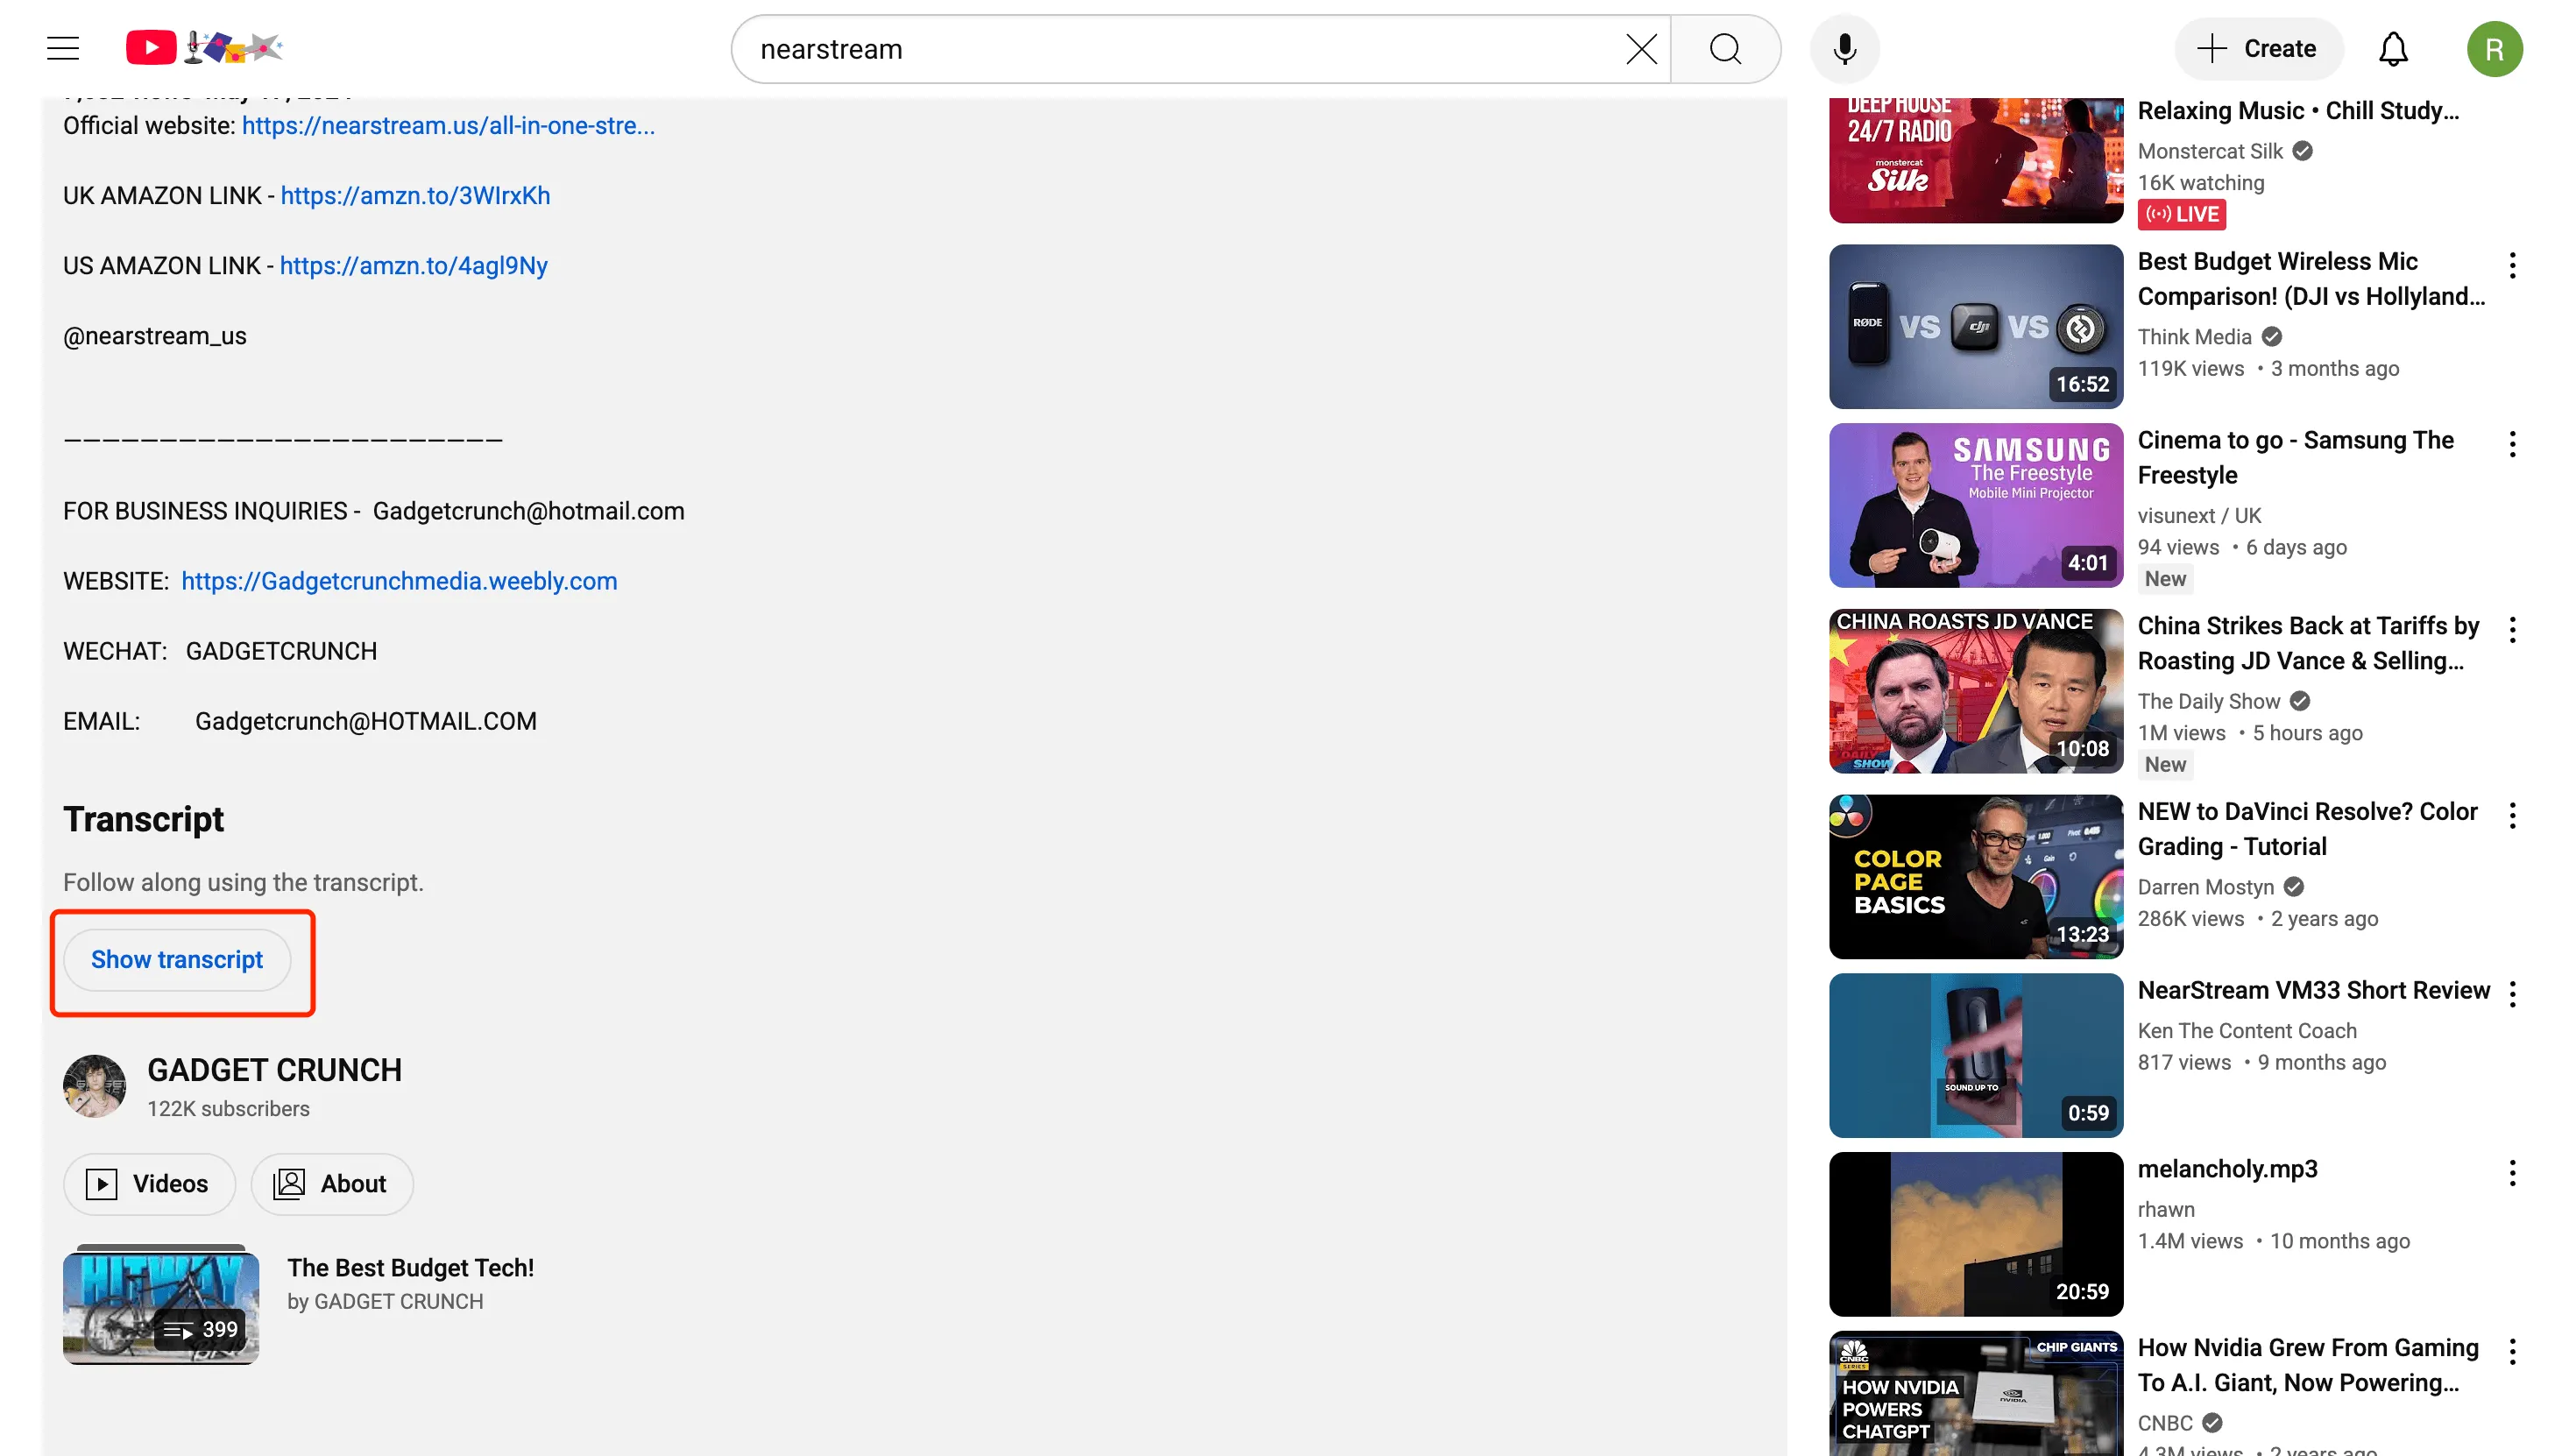The height and width of the screenshot is (1456, 2576).
Task: Open the Gadgetcrunchmedia weebly website link
Action: [399, 581]
